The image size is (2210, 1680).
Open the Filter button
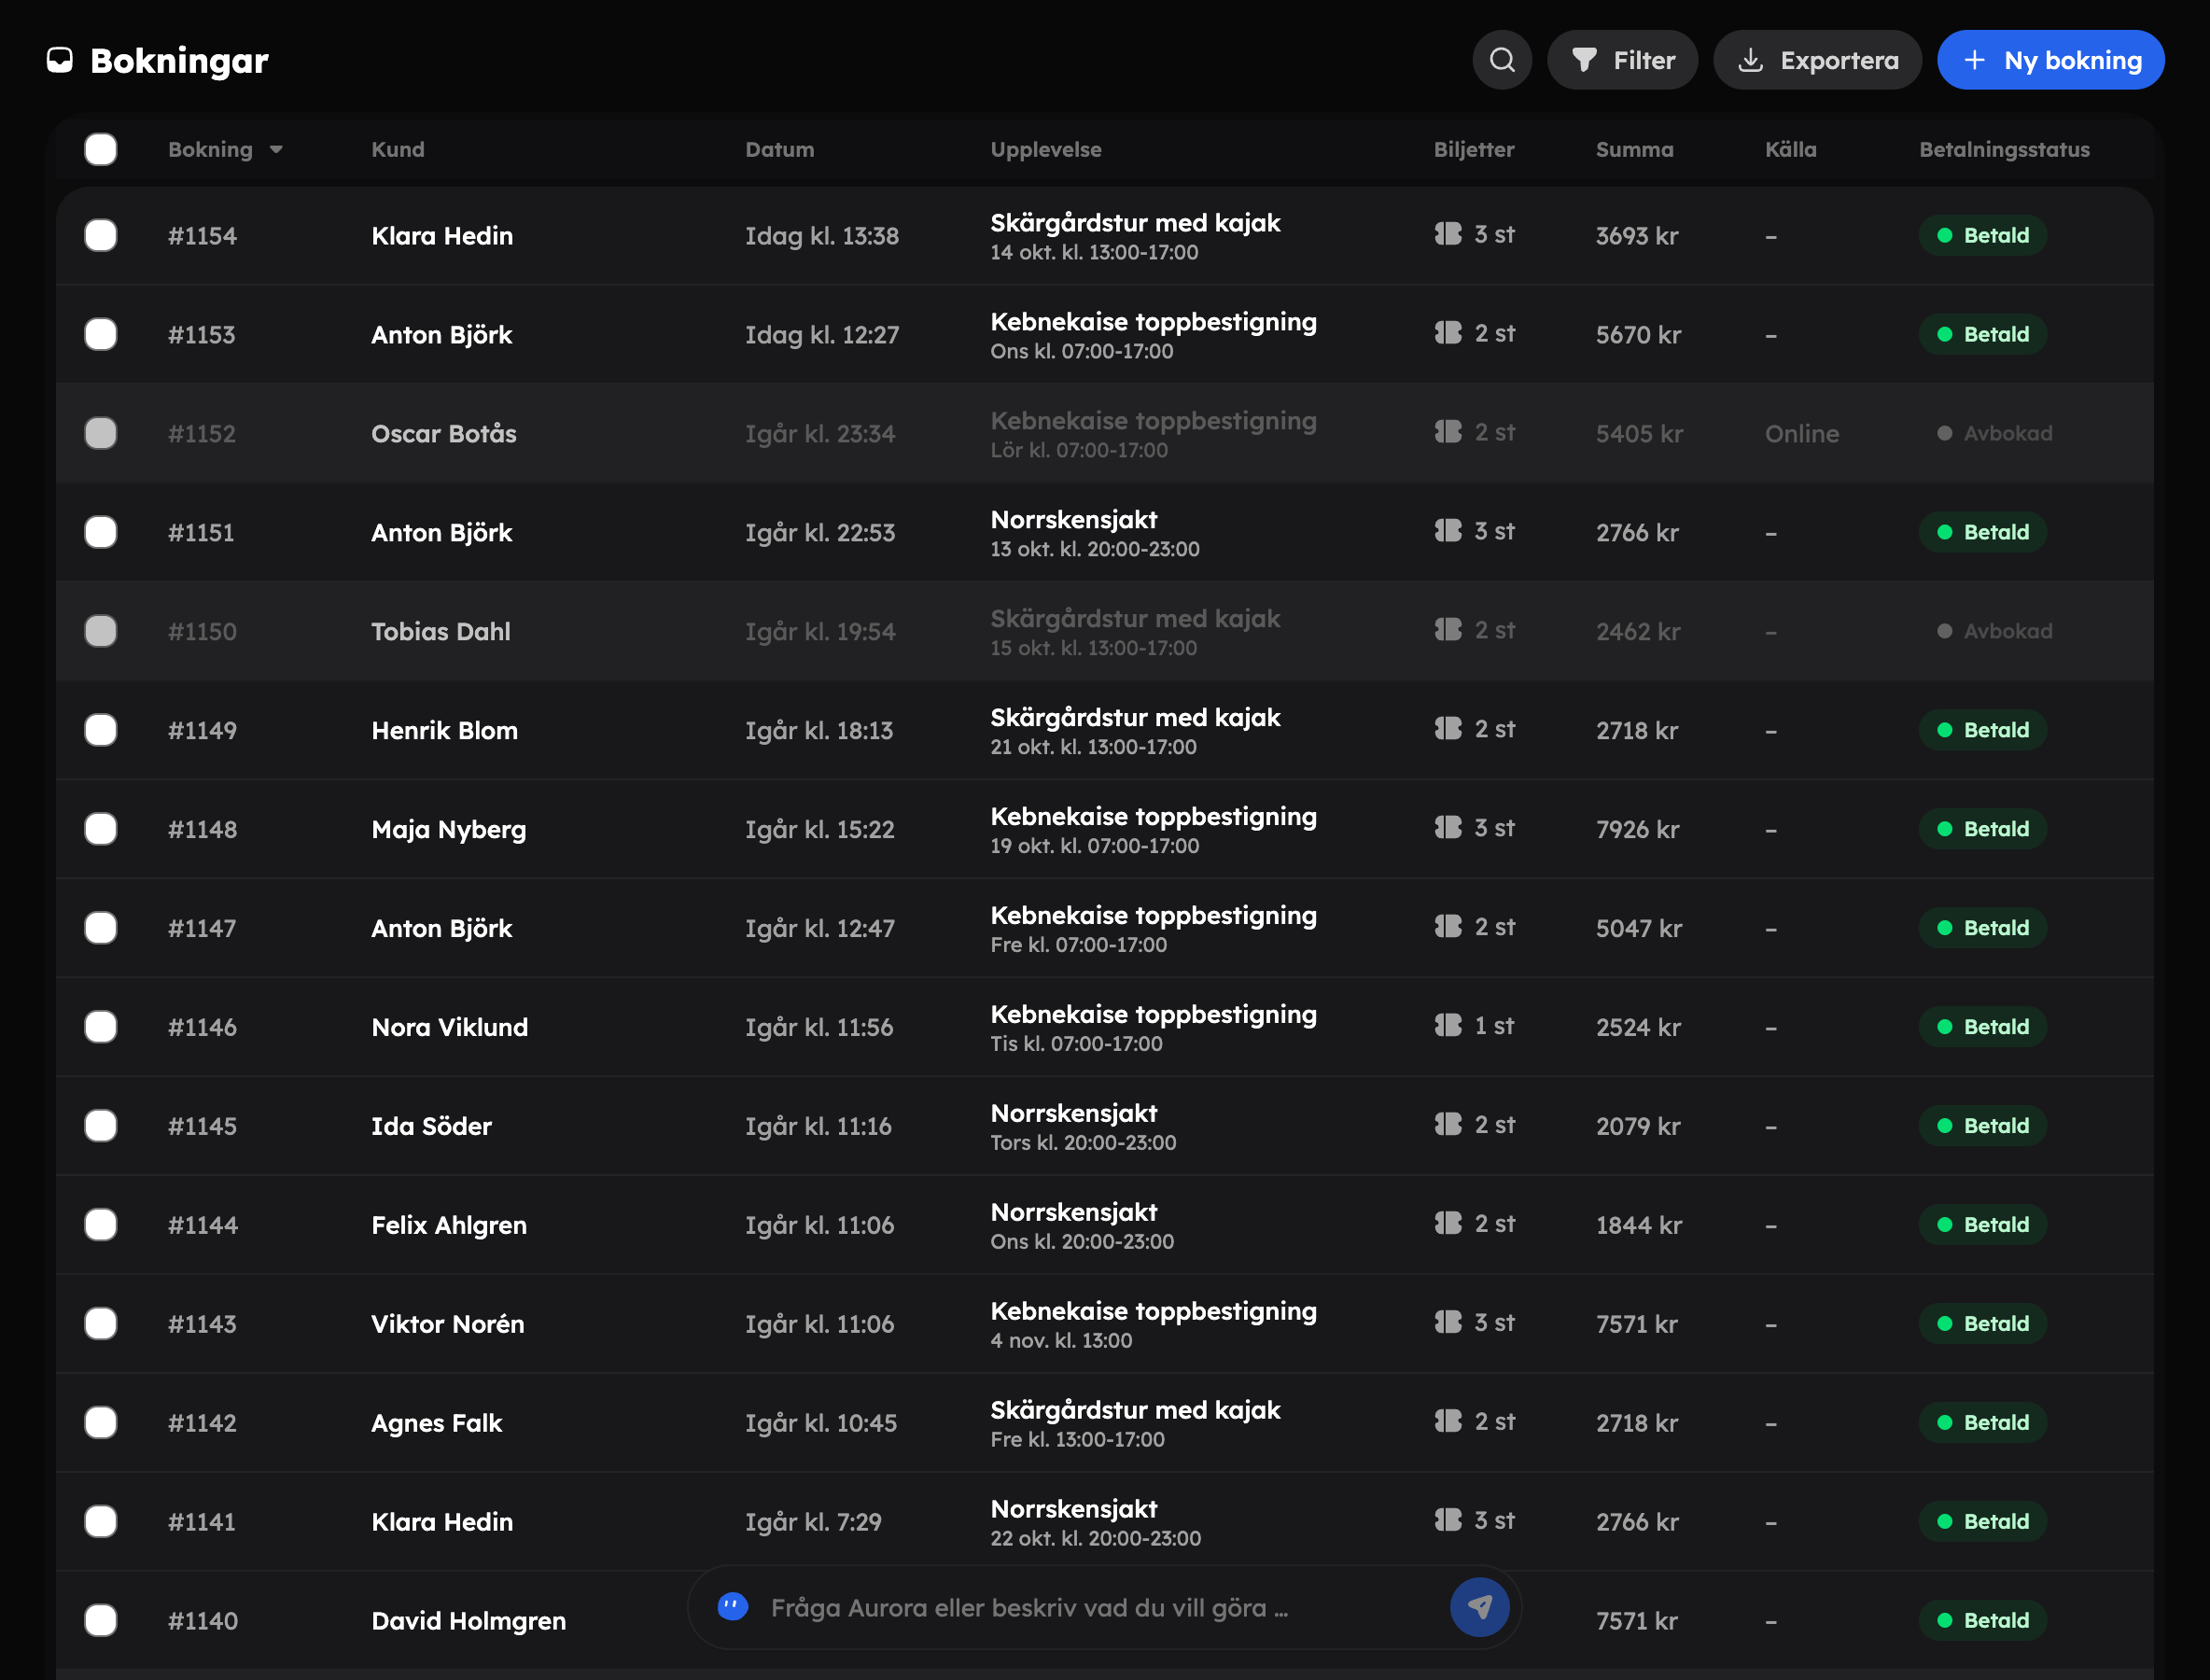coord(1622,60)
